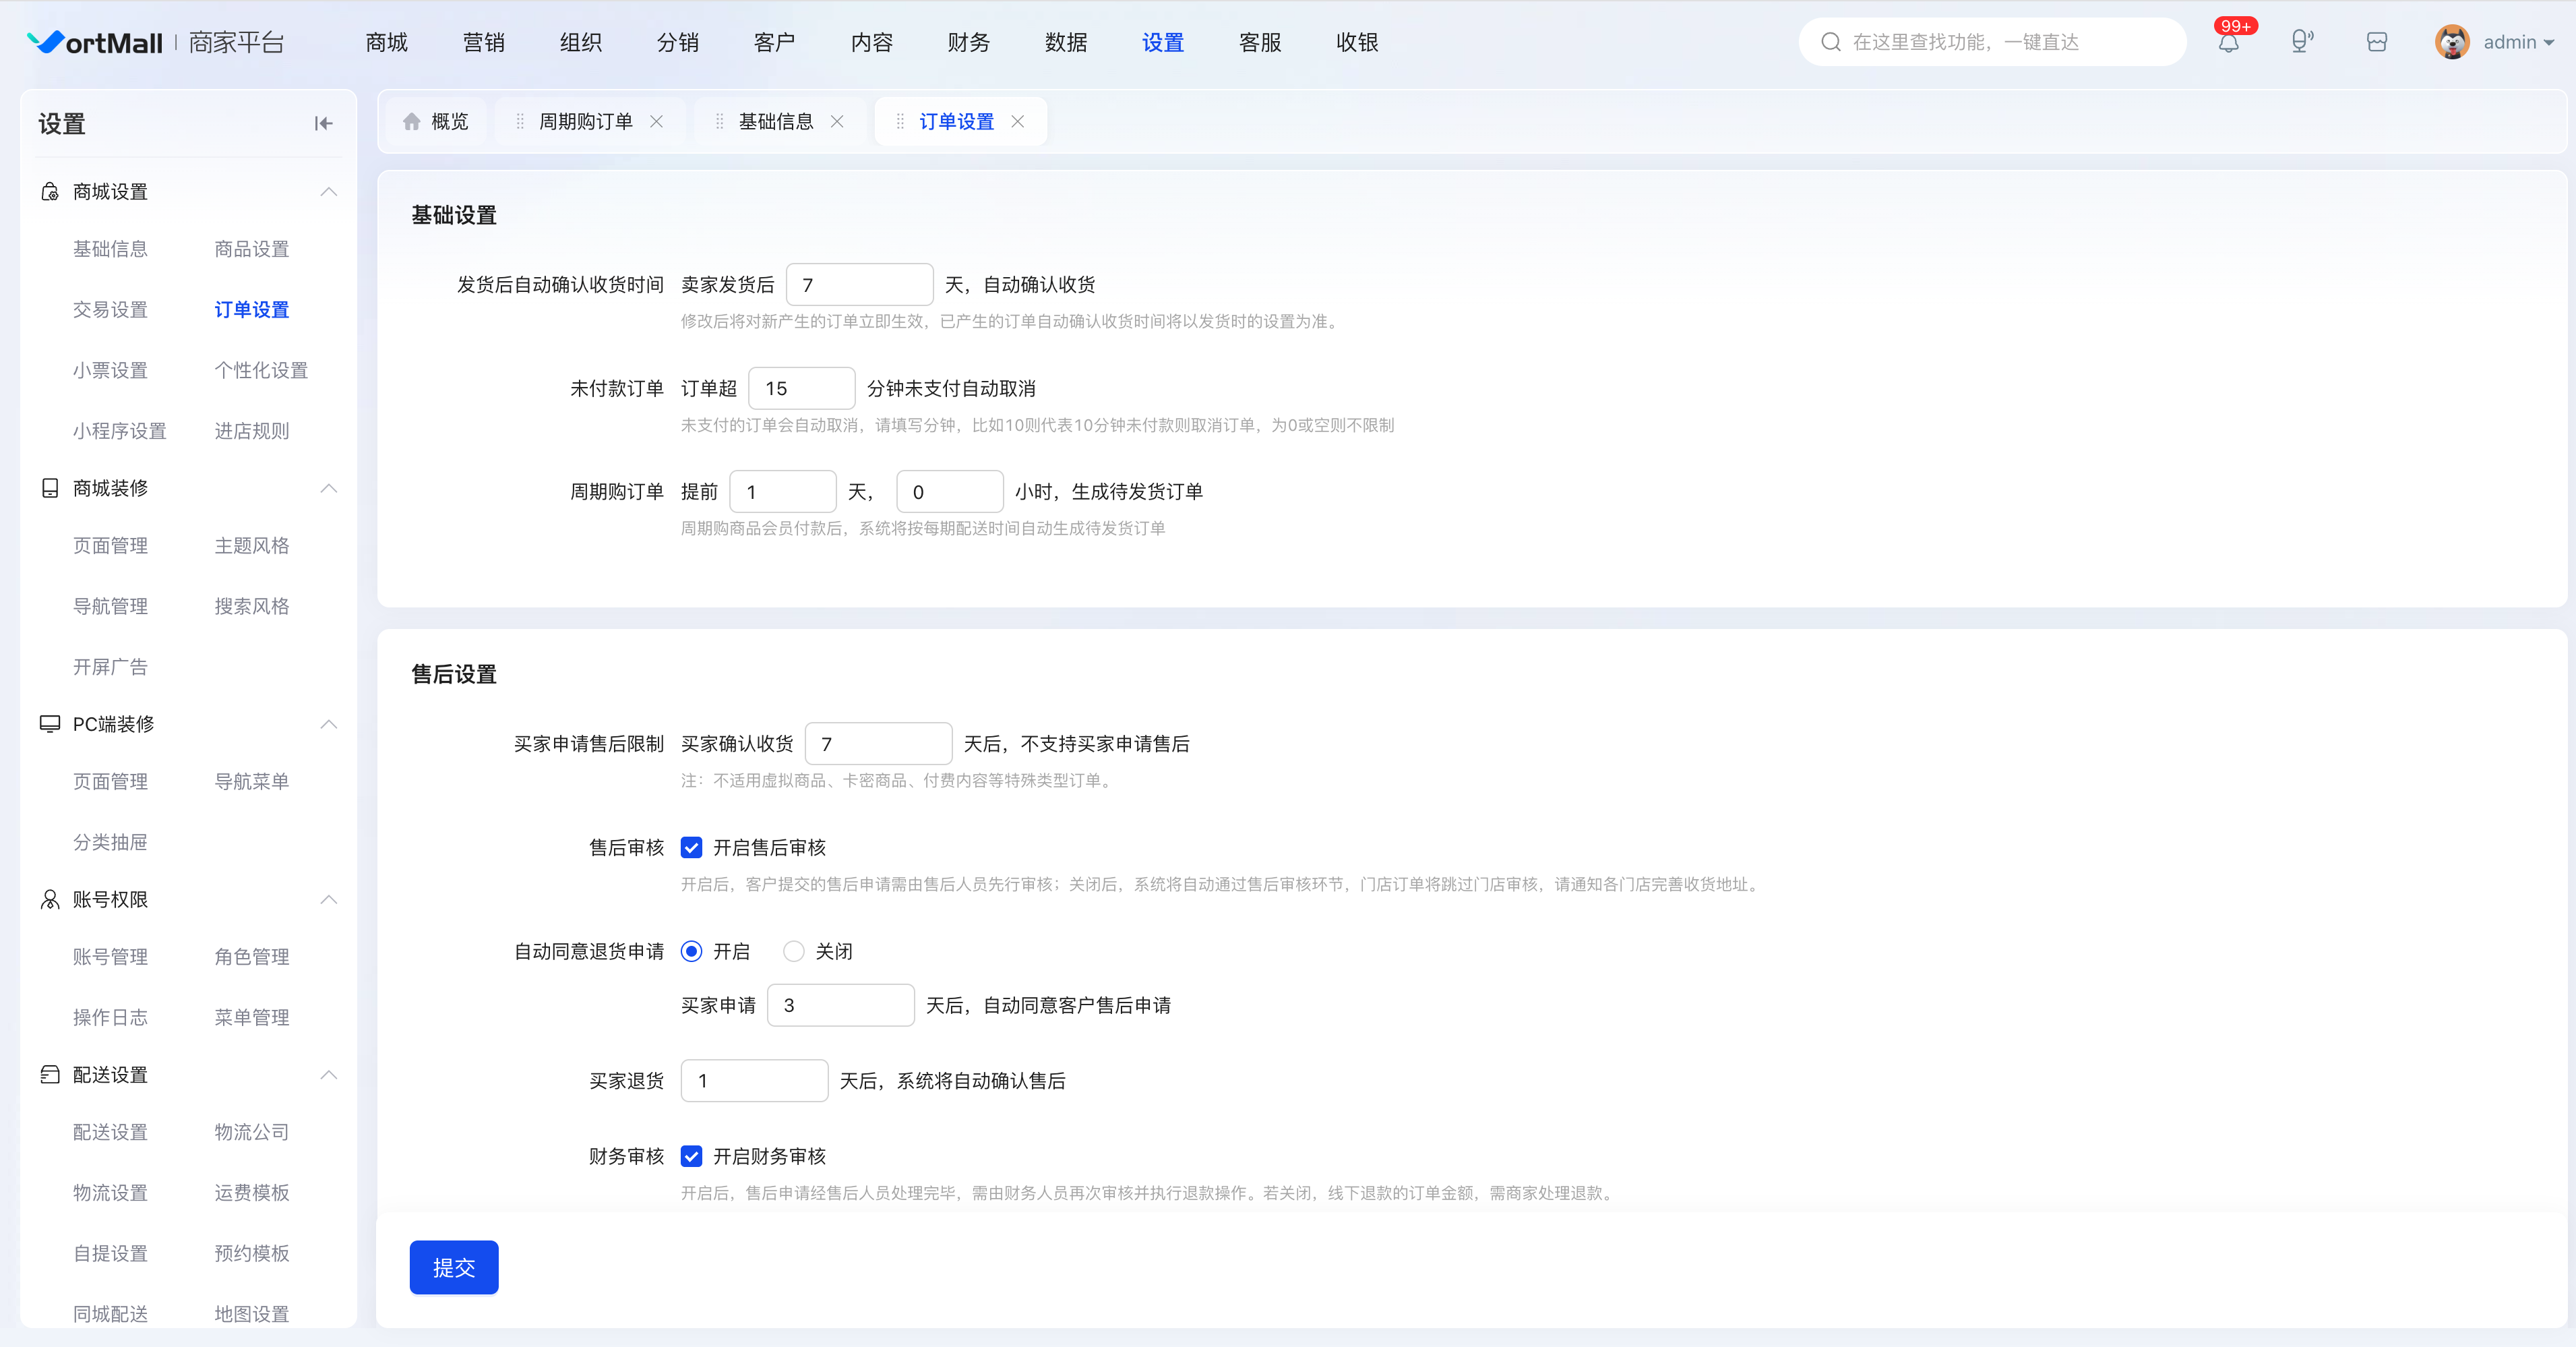The image size is (2576, 1347).
Task: Collapse the 商城装修 section
Action: coord(328,488)
